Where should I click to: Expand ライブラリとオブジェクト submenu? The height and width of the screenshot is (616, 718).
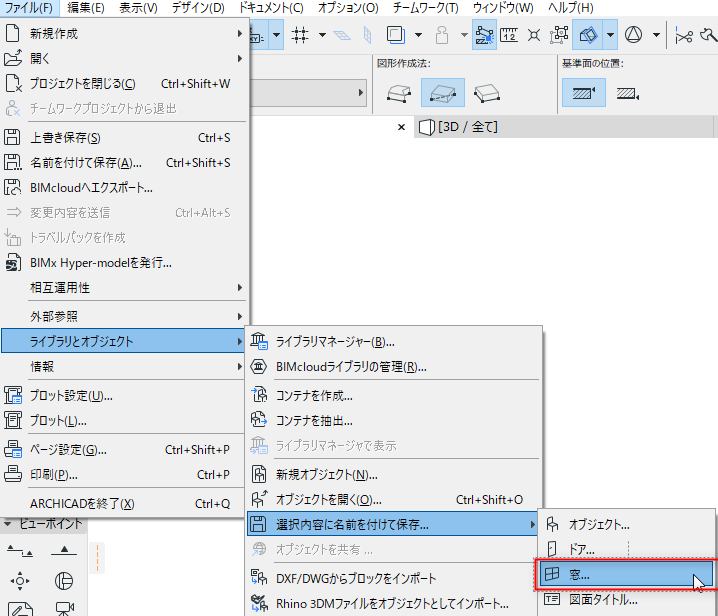click(x=123, y=341)
